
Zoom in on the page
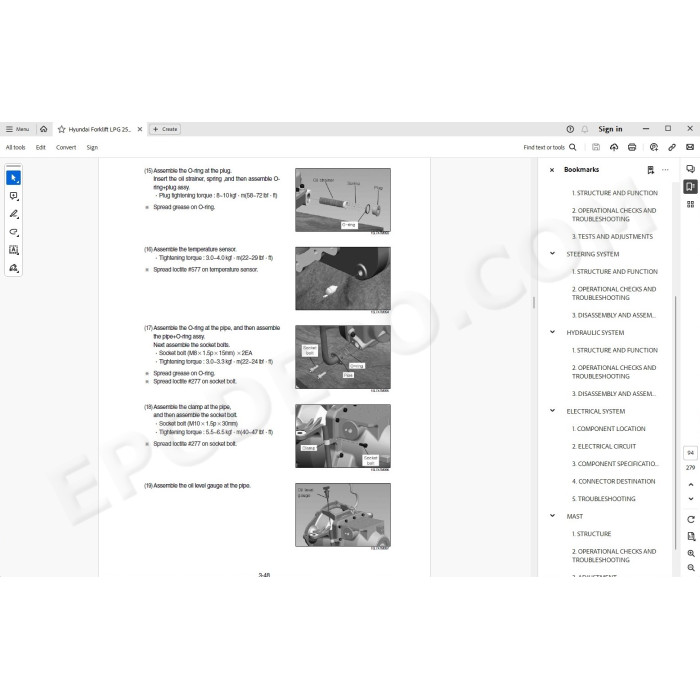pyautogui.click(x=691, y=553)
